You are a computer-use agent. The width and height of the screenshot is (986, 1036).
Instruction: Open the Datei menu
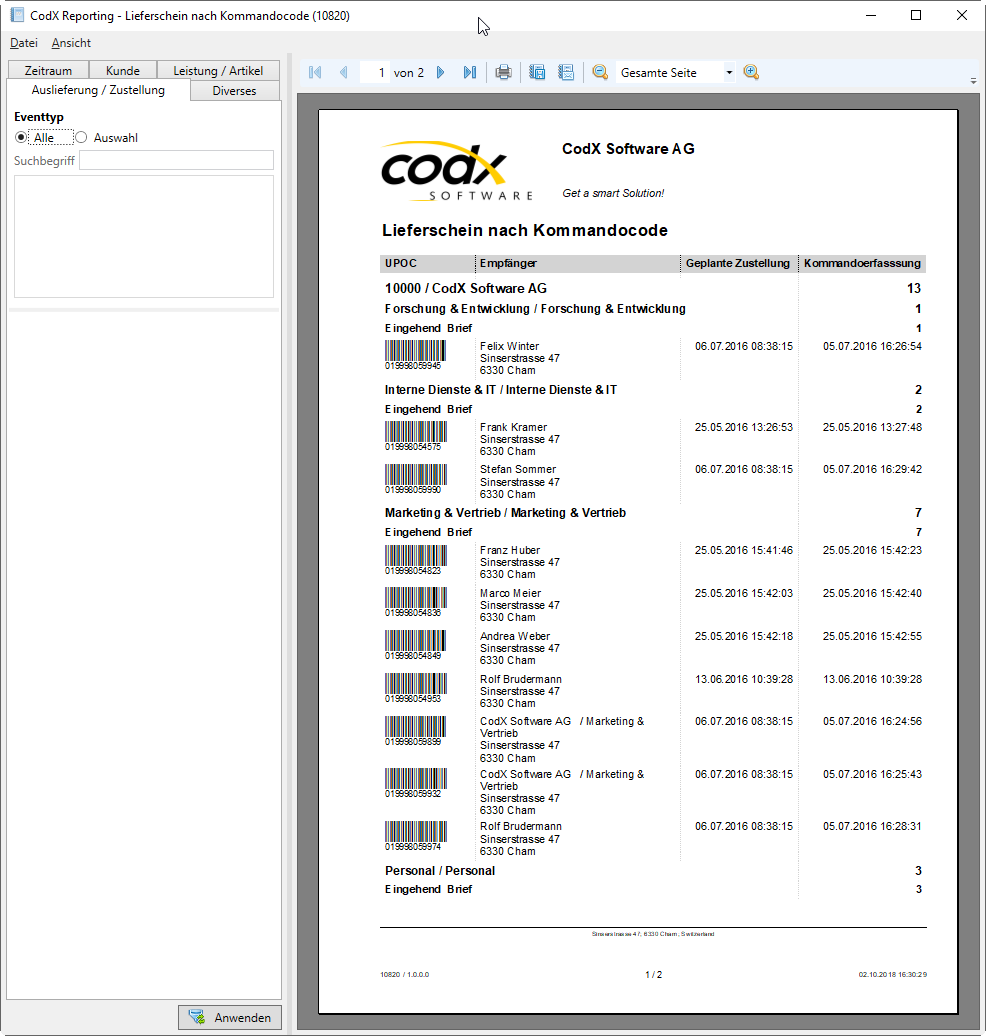[24, 43]
